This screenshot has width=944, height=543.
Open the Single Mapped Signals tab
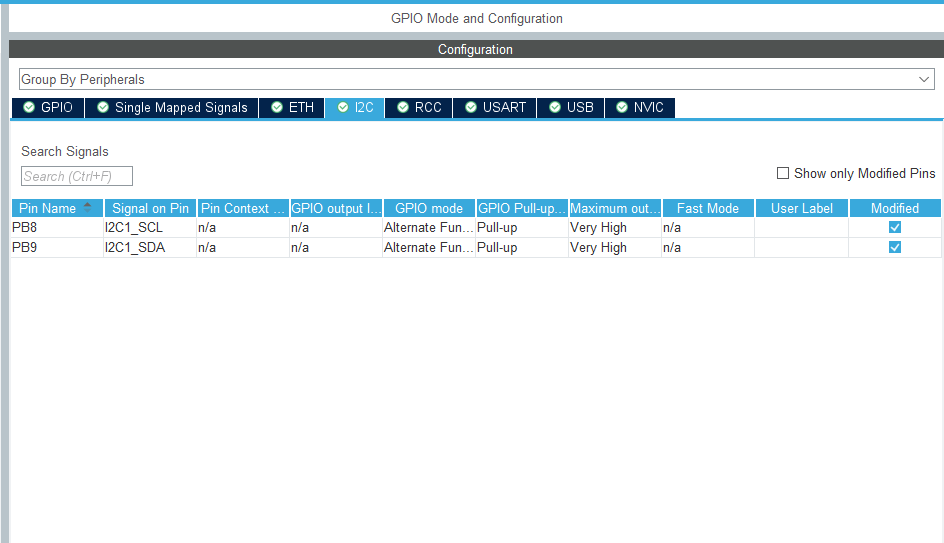pos(172,107)
